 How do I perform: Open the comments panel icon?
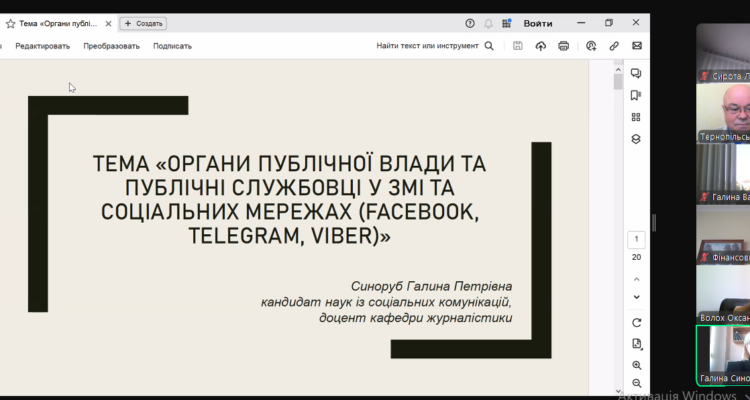coord(636,73)
